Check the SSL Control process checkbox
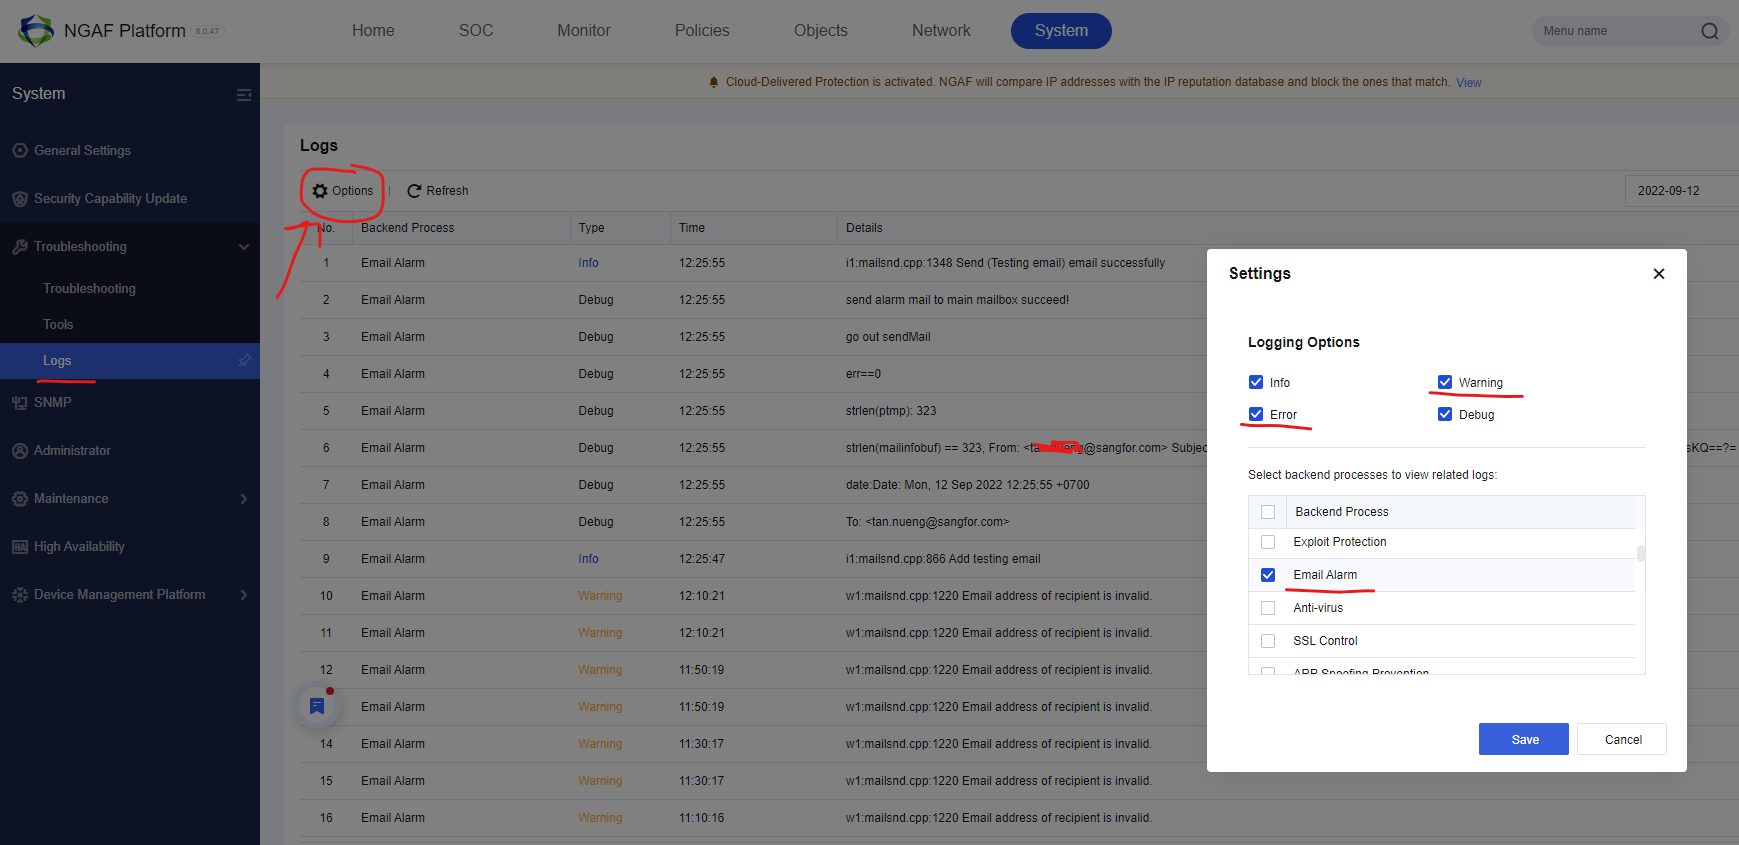Image resolution: width=1739 pixels, height=845 pixels. [1268, 641]
